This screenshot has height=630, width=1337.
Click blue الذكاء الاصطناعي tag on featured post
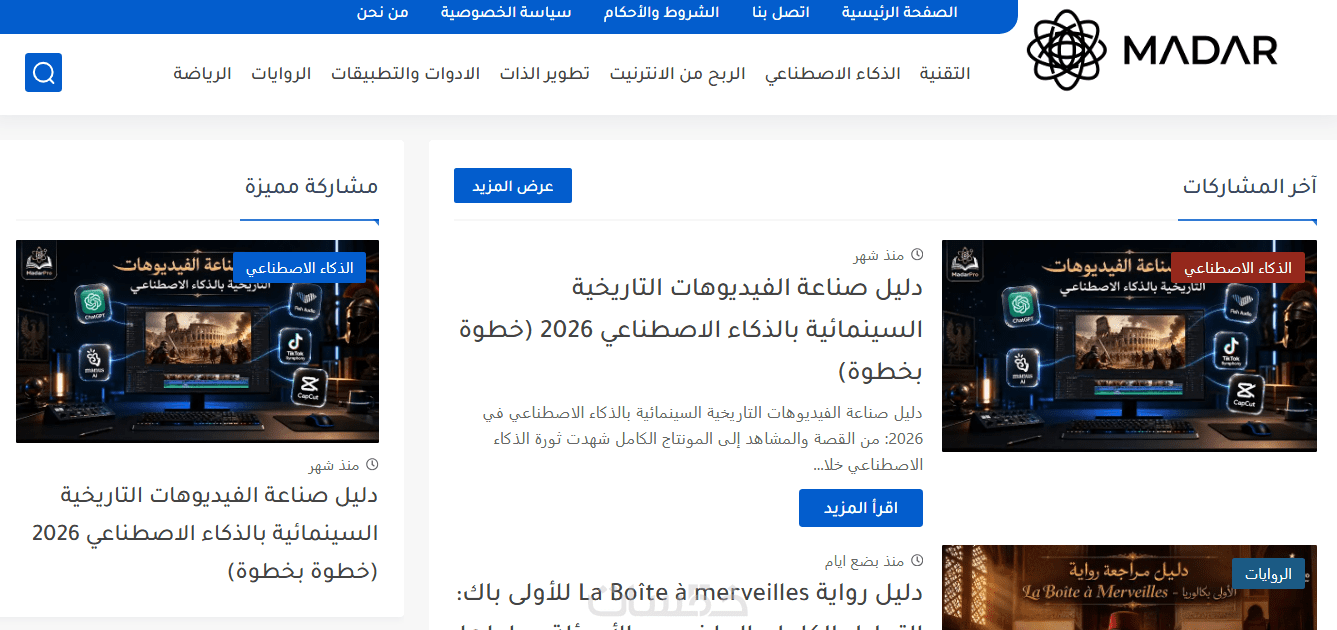(300, 268)
